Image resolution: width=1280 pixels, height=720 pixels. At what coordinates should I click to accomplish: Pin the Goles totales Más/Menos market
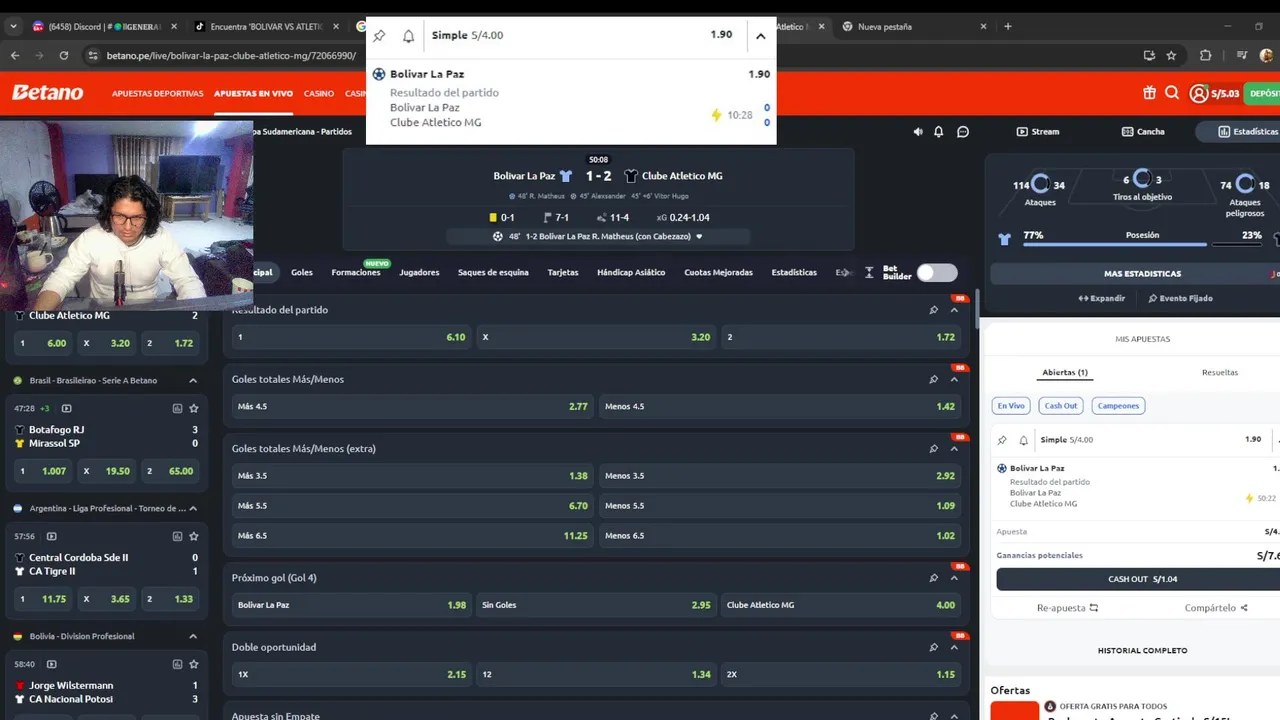[933, 379]
